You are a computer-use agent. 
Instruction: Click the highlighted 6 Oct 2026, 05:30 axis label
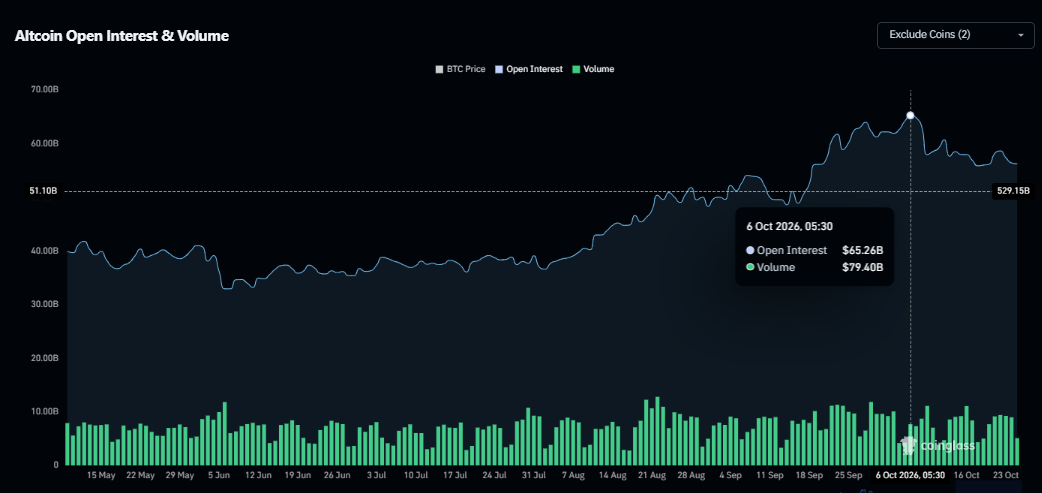(910, 476)
